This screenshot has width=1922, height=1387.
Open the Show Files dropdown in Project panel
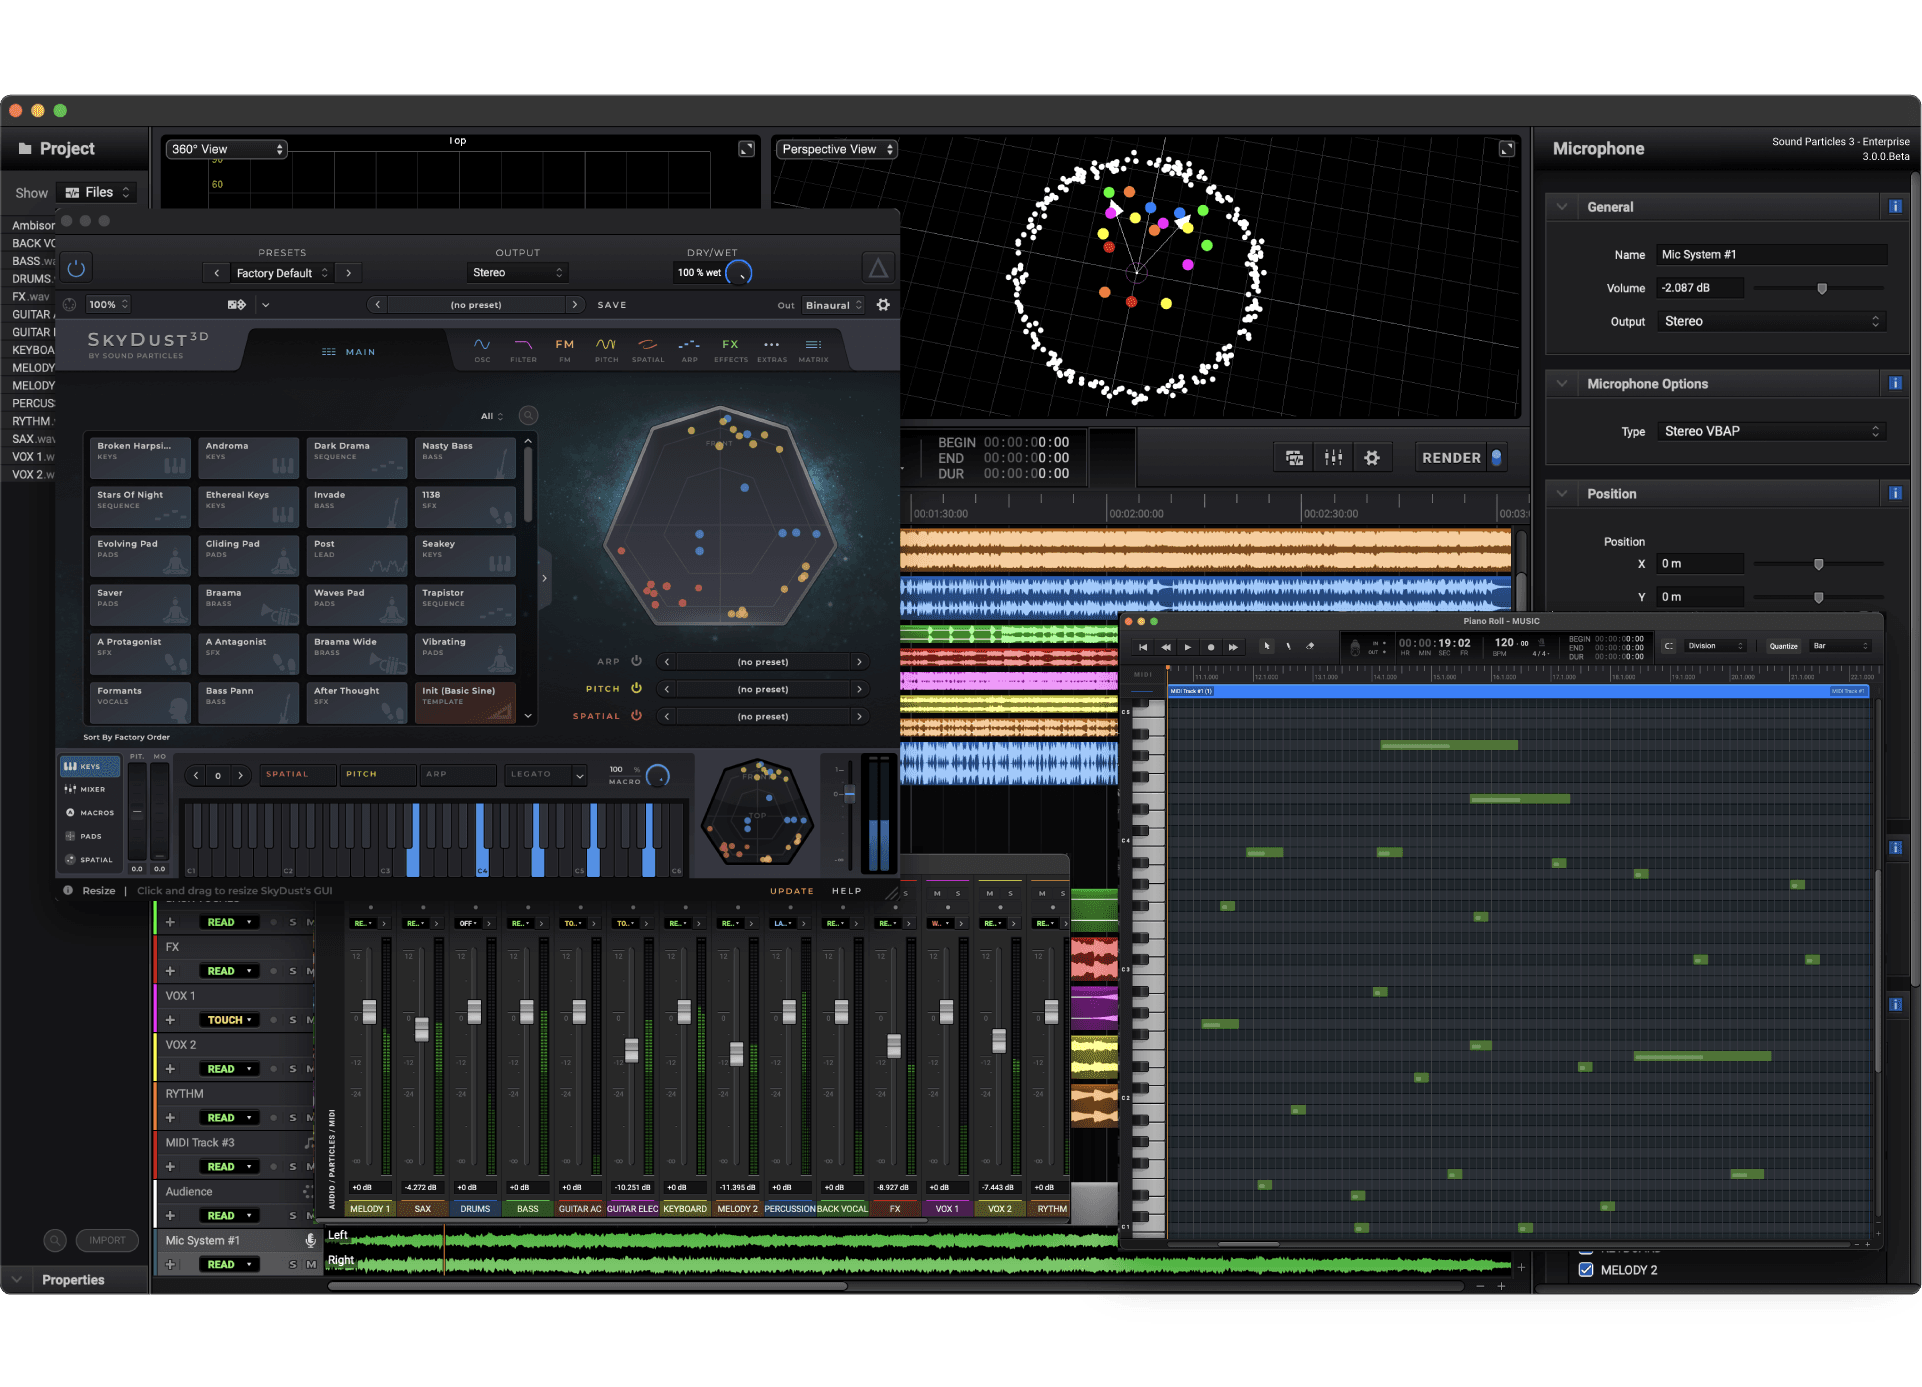(98, 192)
